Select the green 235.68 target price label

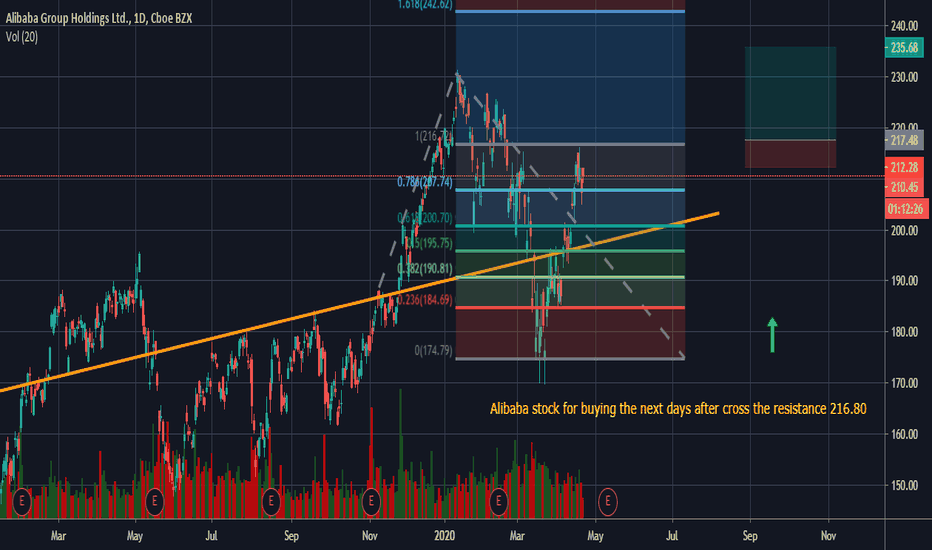pyautogui.click(x=904, y=48)
